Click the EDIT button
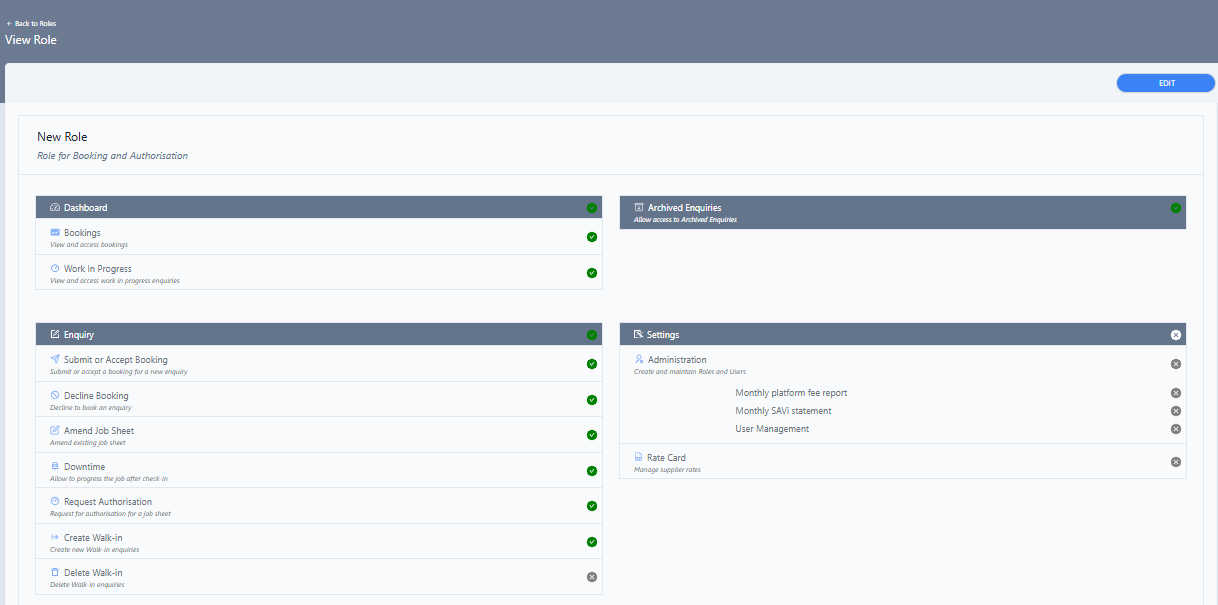The width and height of the screenshot is (1218, 605). 1165,82
